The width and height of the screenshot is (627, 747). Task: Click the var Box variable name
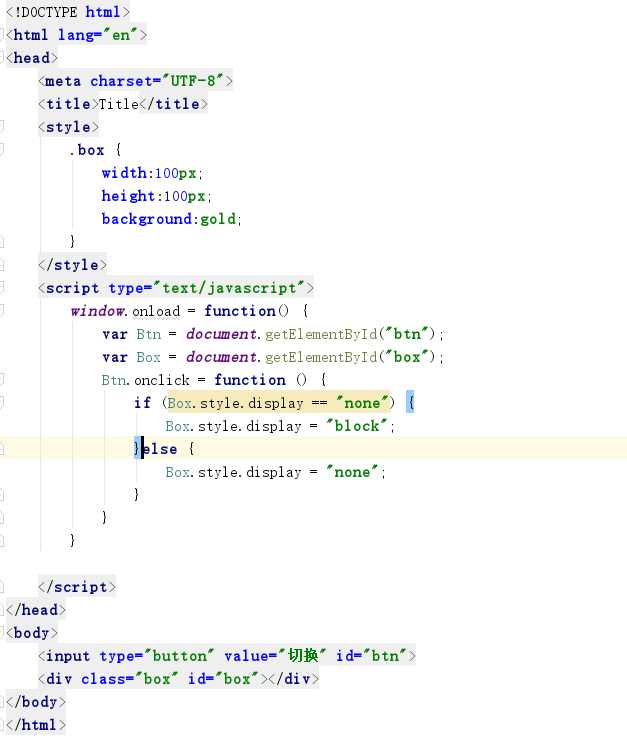148,357
